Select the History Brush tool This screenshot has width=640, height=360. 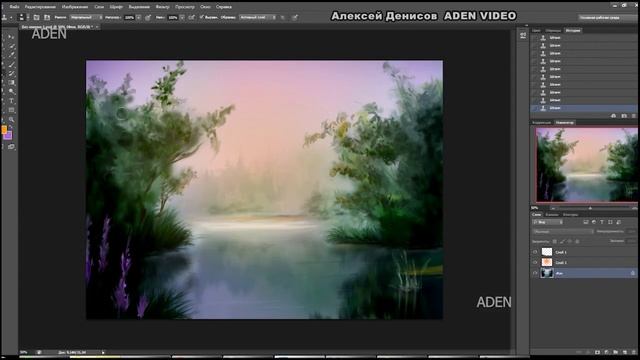(x=12, y=73)
